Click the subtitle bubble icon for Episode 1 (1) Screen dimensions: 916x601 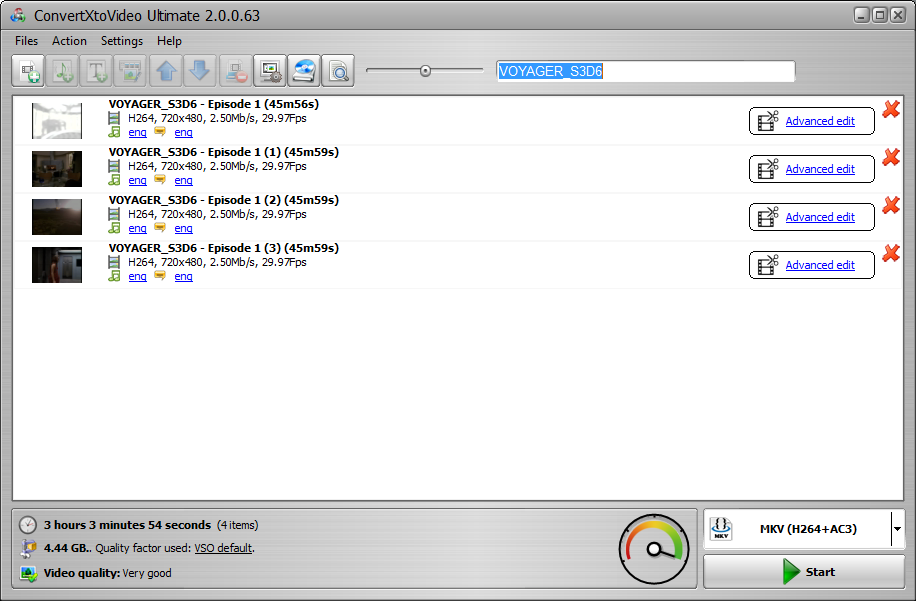pos(159,180)
